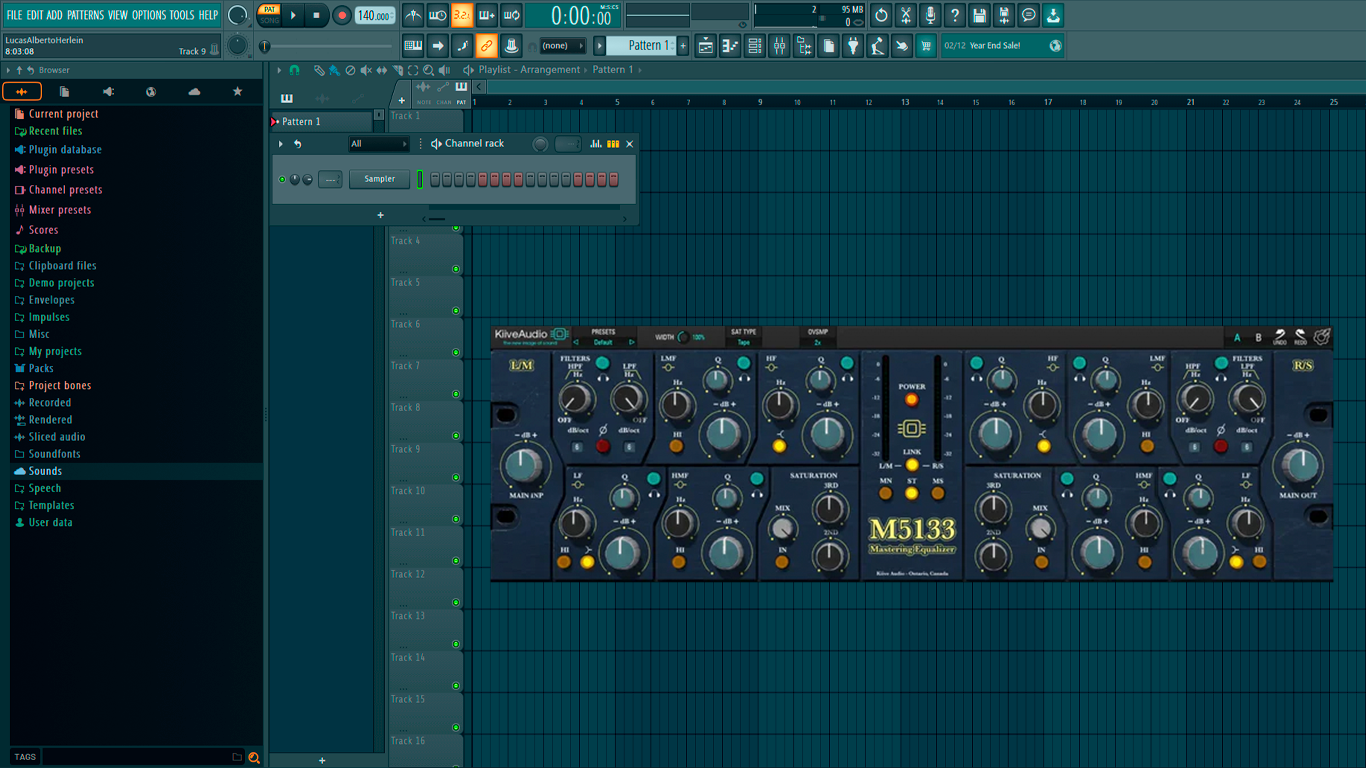Select the files browser tab icon

coord(65,91)
